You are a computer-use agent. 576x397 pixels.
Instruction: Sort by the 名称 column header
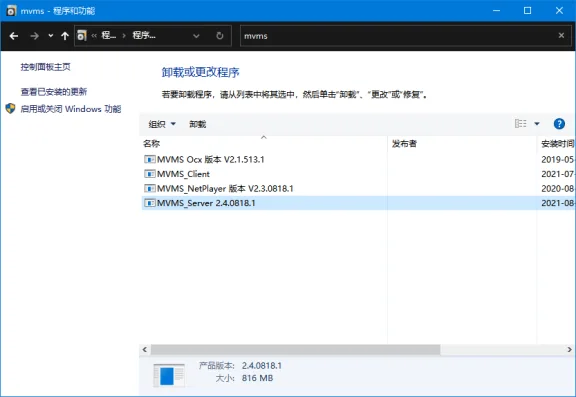(x=151, y=144)
